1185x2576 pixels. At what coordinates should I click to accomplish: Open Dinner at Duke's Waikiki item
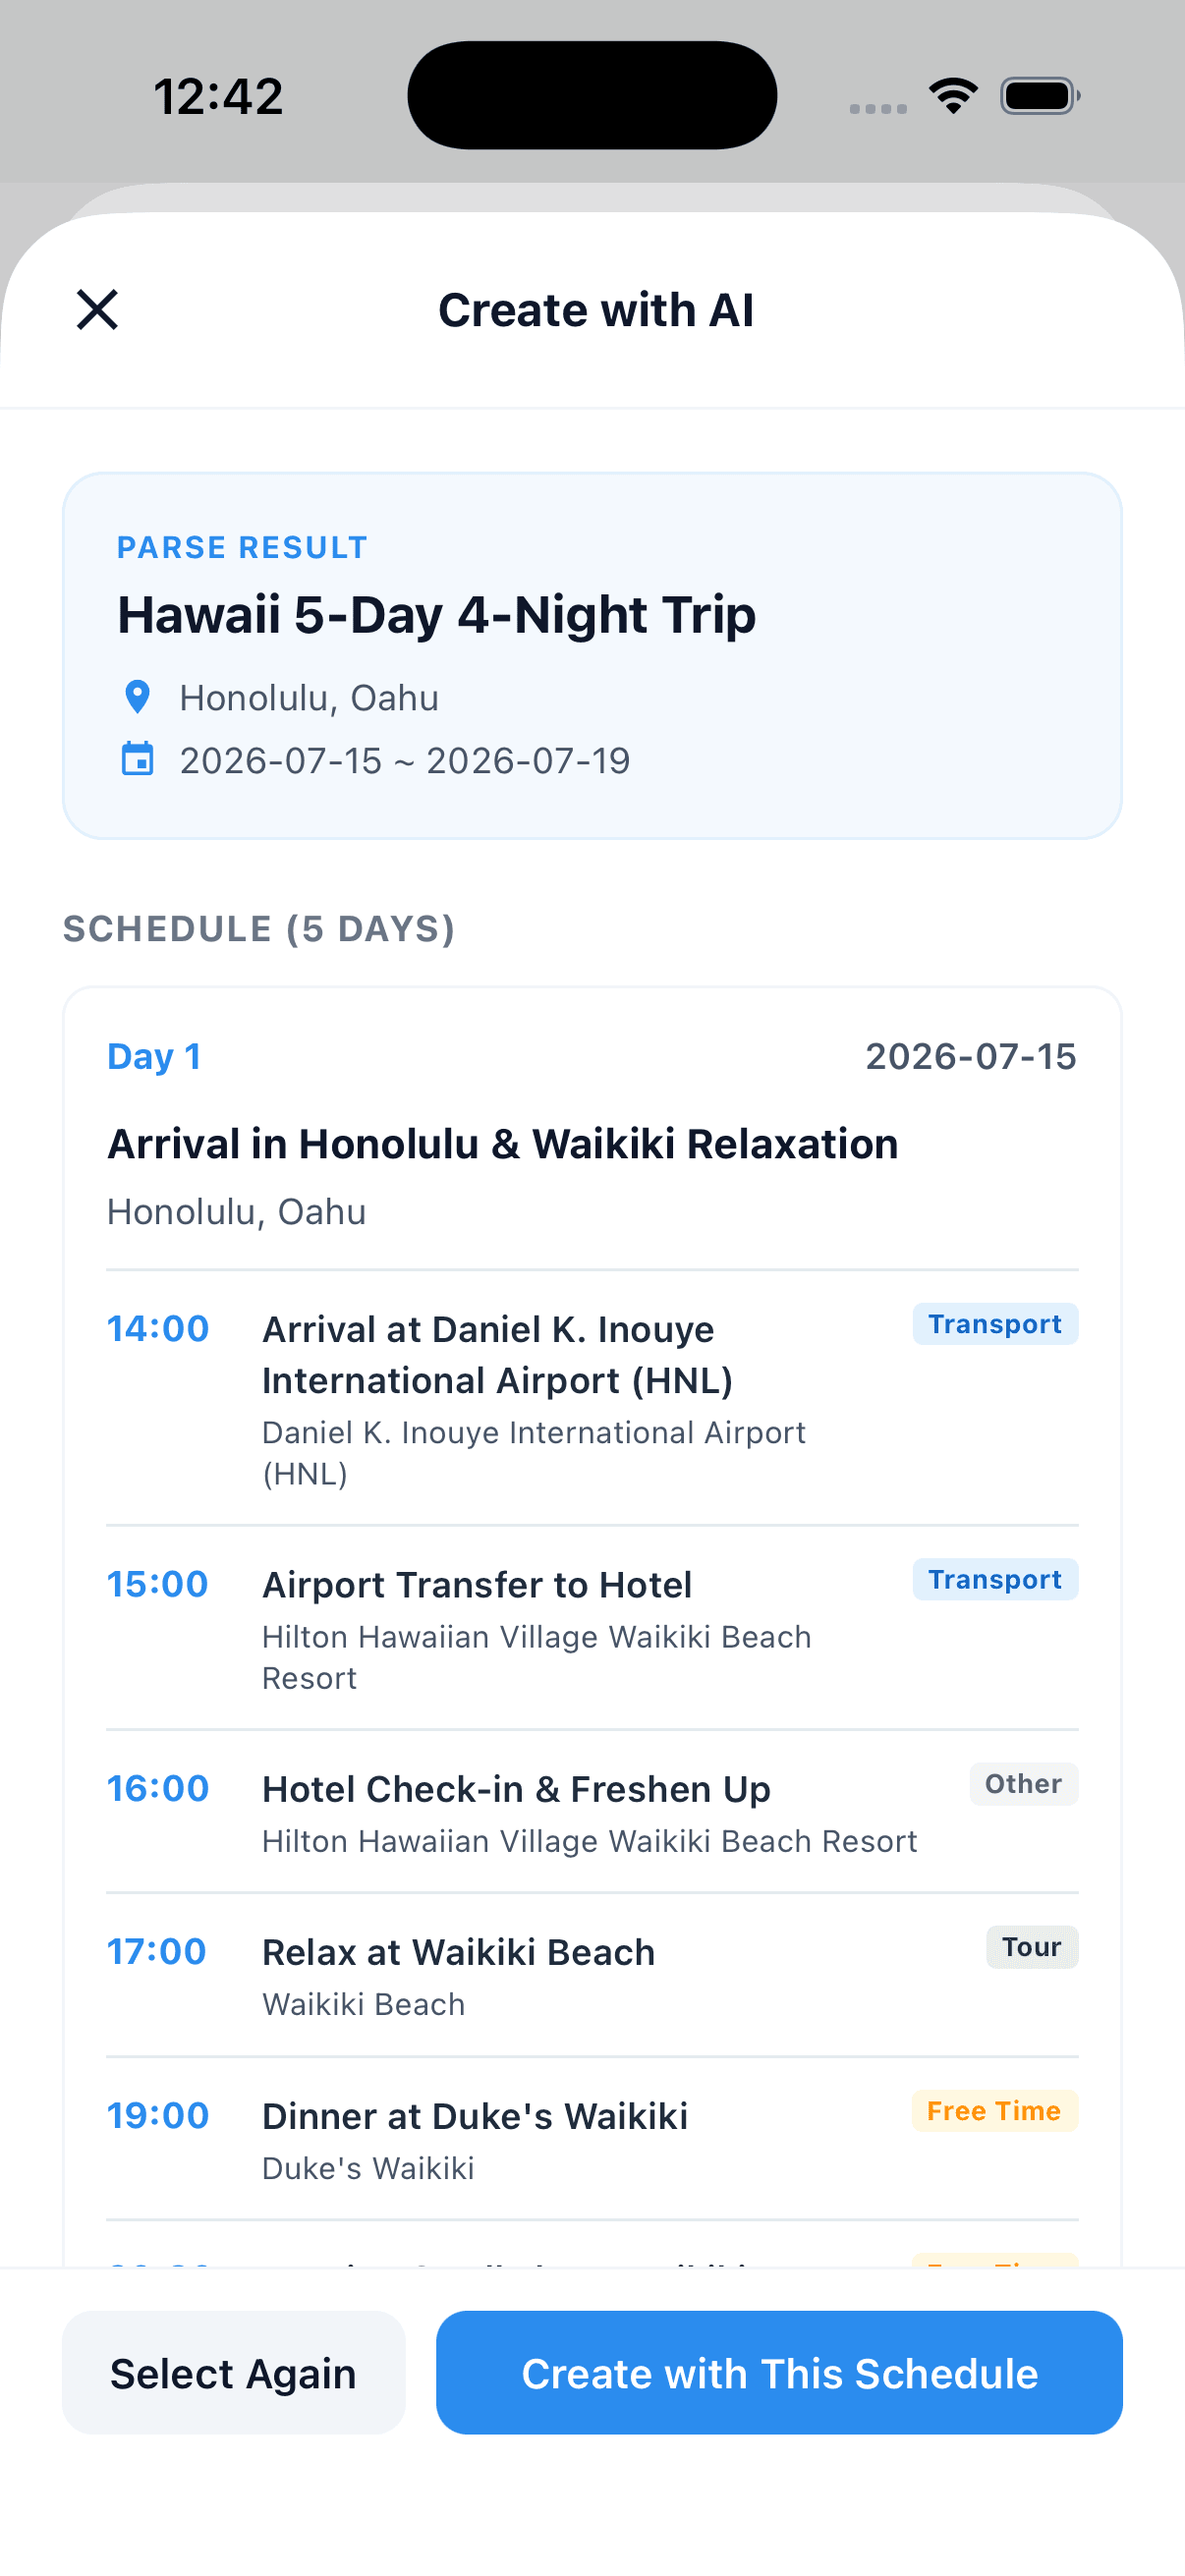(x=475, y=2116)
